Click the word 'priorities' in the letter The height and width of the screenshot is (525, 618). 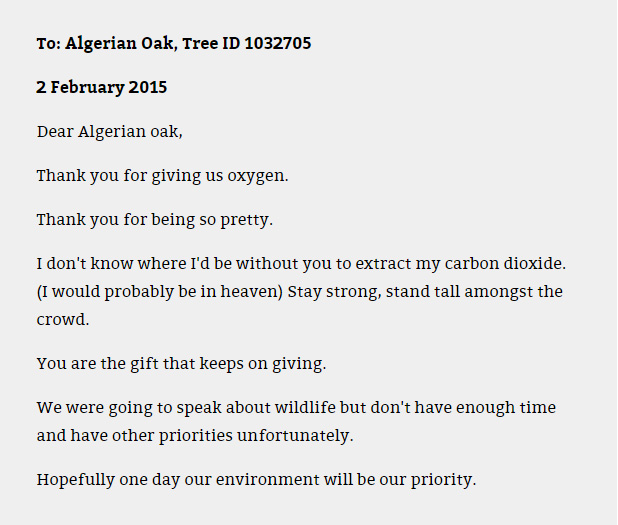(x=196, y=436)
